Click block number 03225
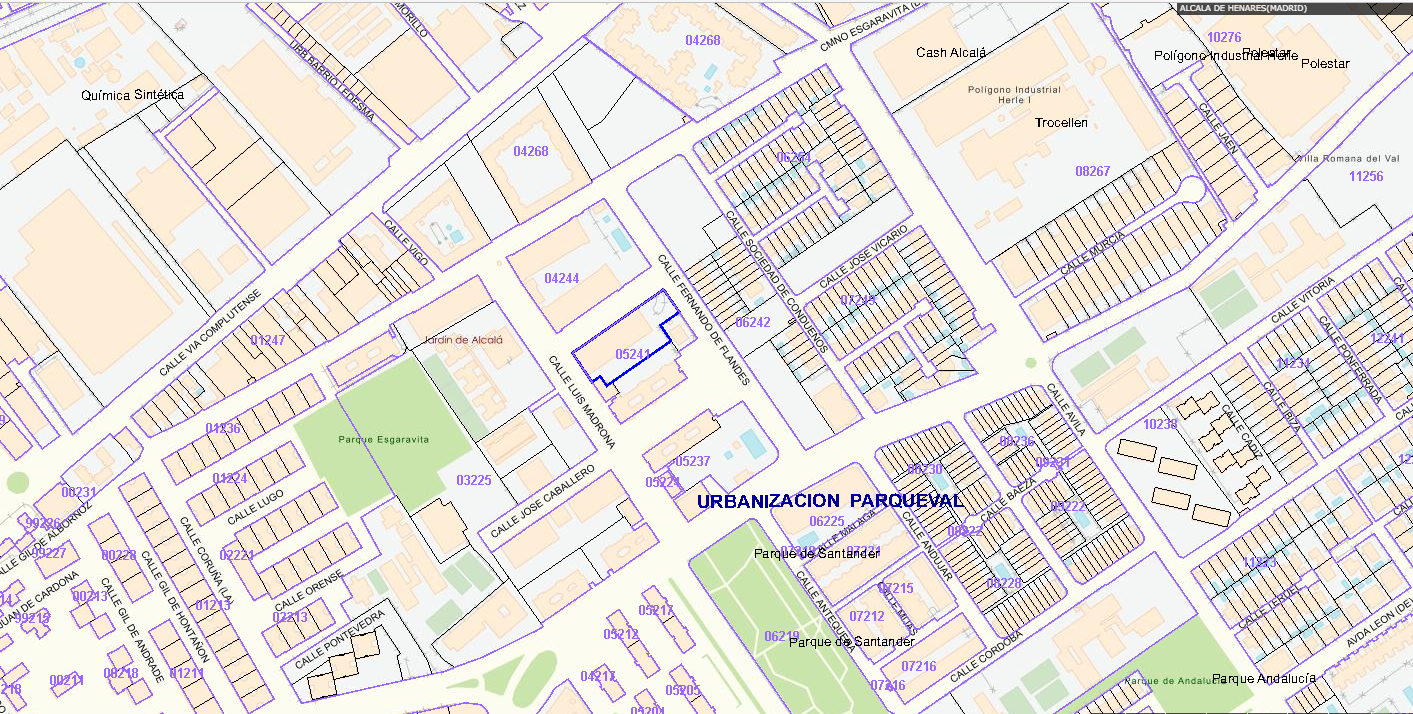Screen dimensions: 1413x714 [x=473, y=480]
